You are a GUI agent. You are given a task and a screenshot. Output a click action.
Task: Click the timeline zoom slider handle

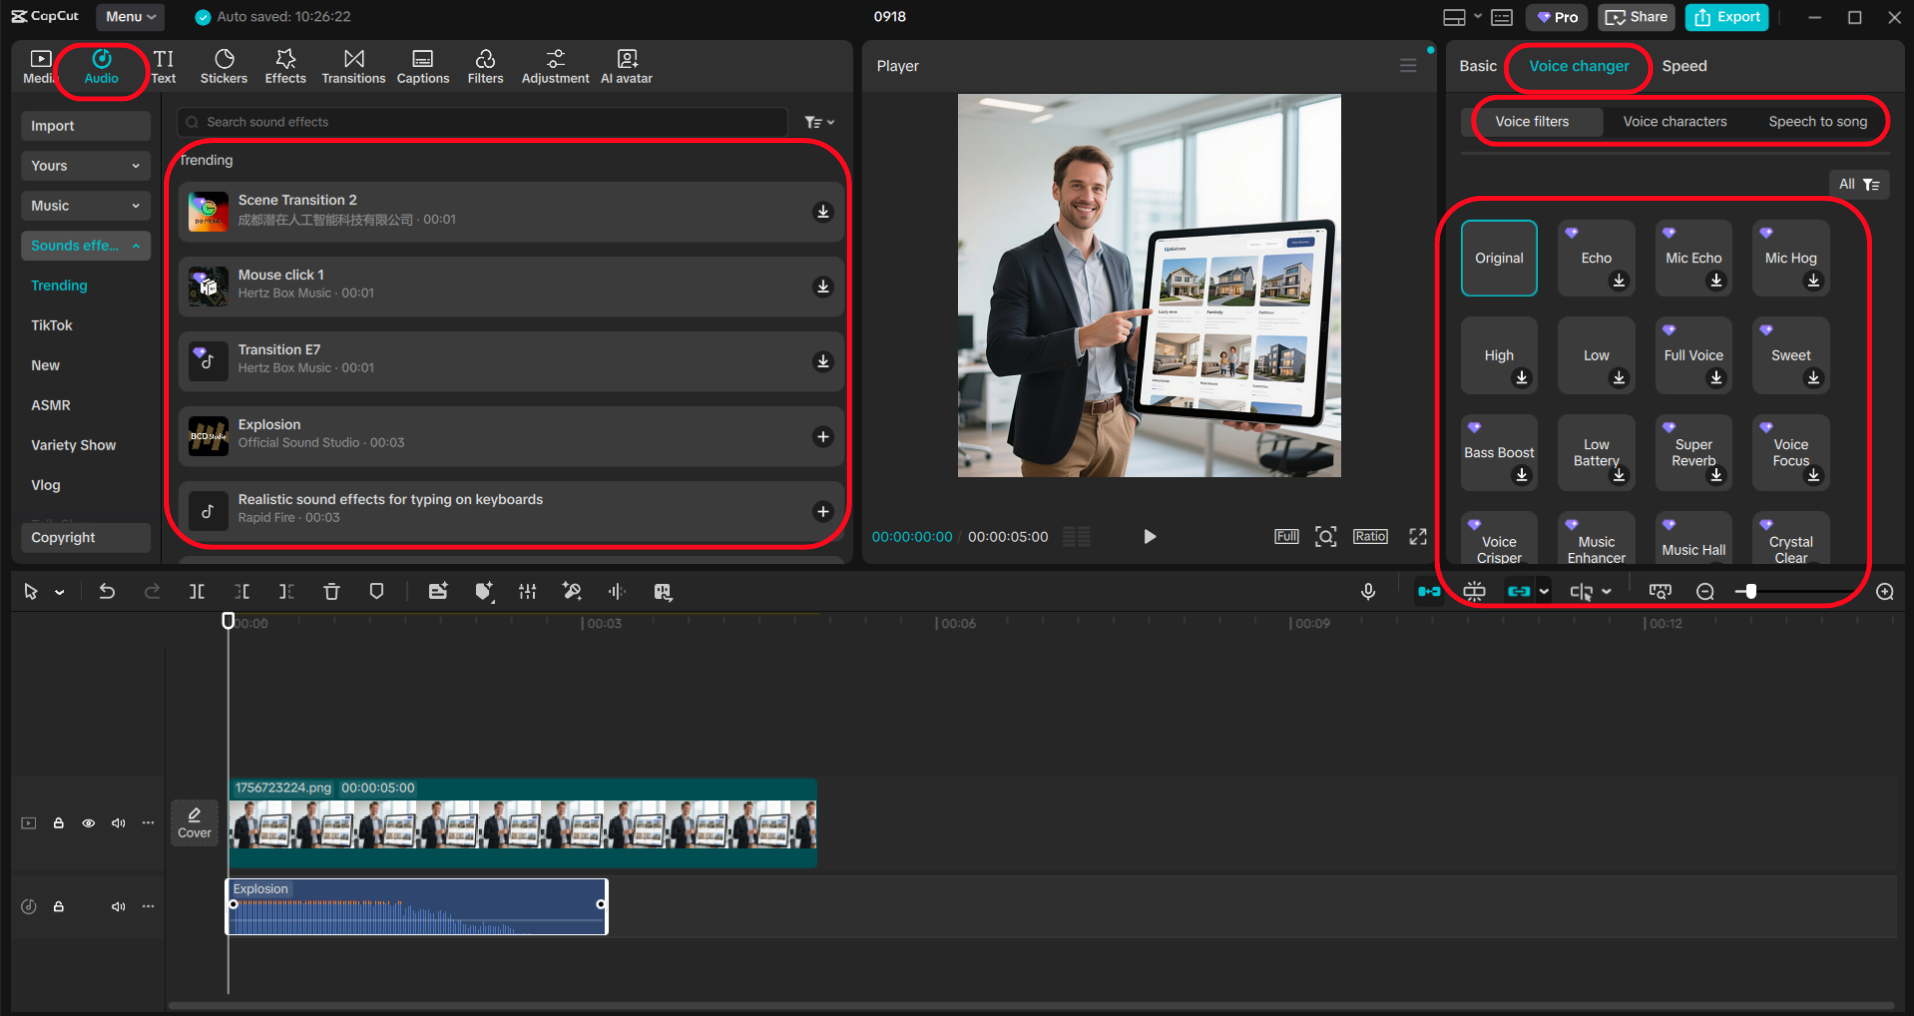tap(1750, 592)
